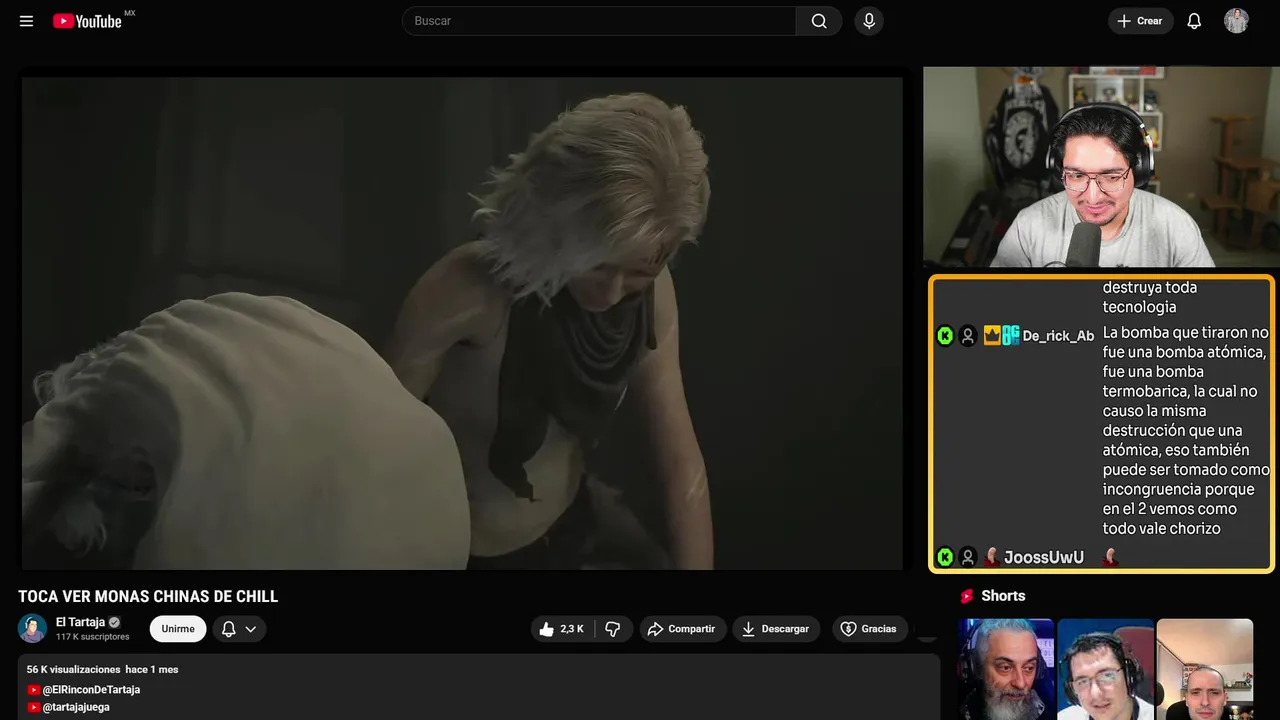1280x720 pixels.
Task: Open @ElRinconDeTartaja channel link
Action: click(x=91, y=690)
